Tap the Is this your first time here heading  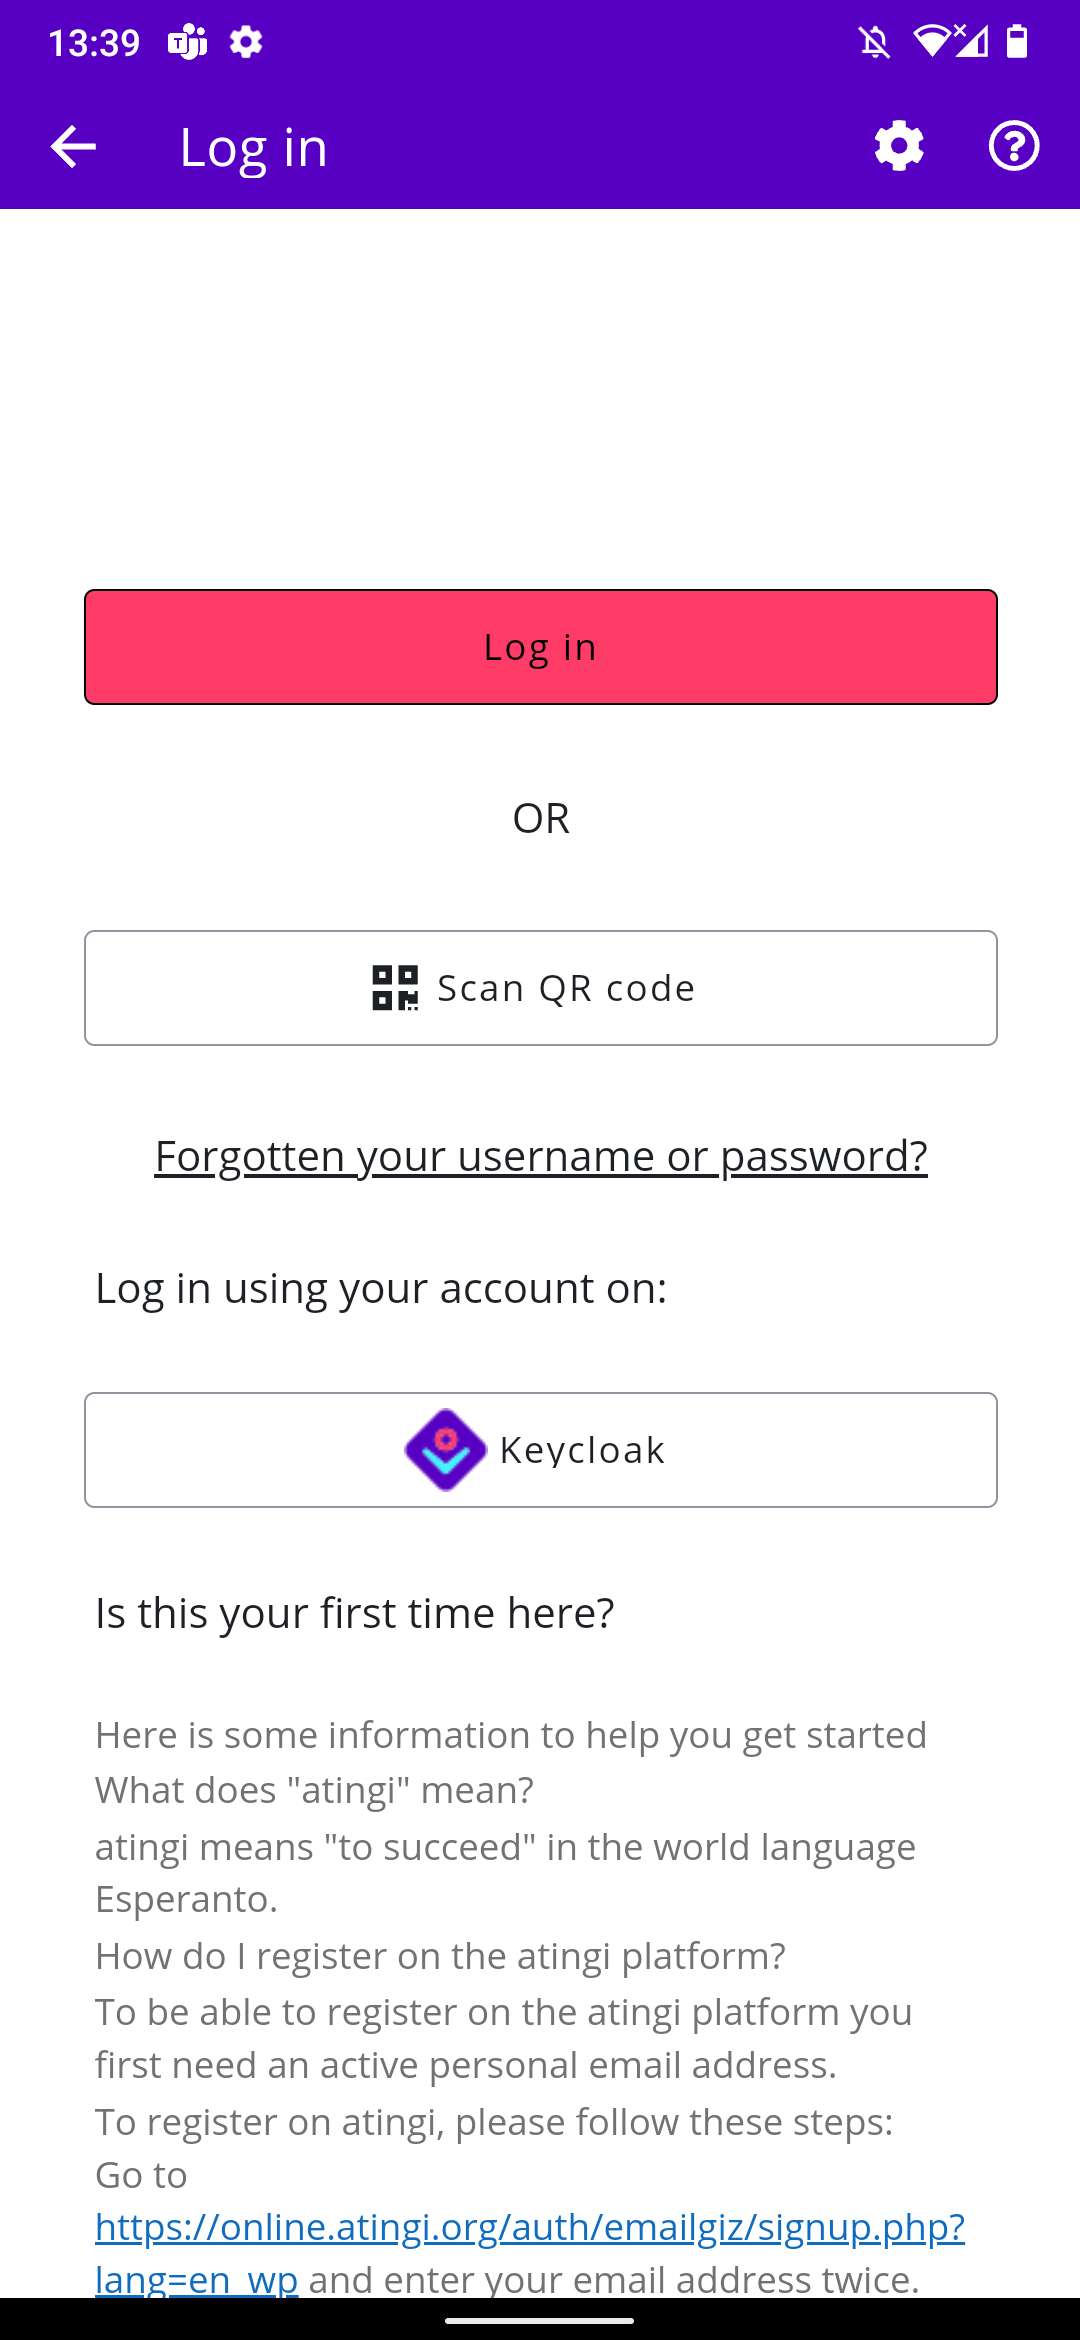click(x=355, y=1613)
